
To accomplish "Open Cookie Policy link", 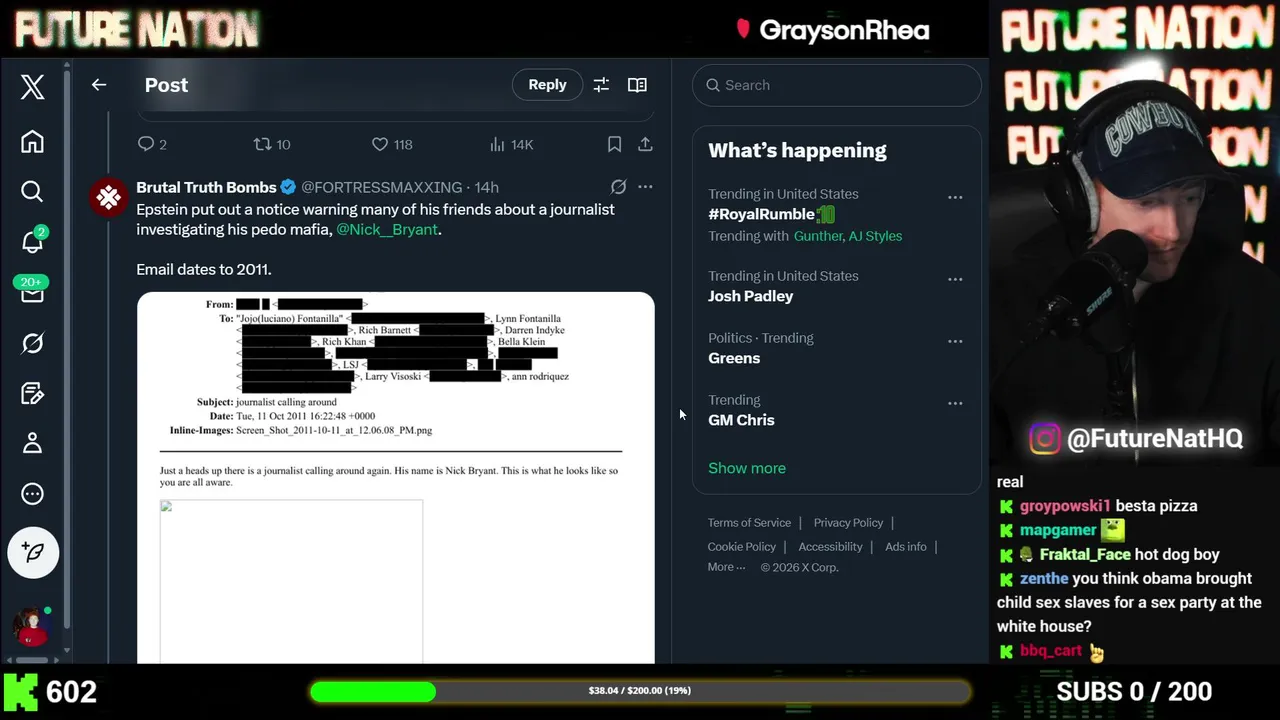I will click(741, 547).
